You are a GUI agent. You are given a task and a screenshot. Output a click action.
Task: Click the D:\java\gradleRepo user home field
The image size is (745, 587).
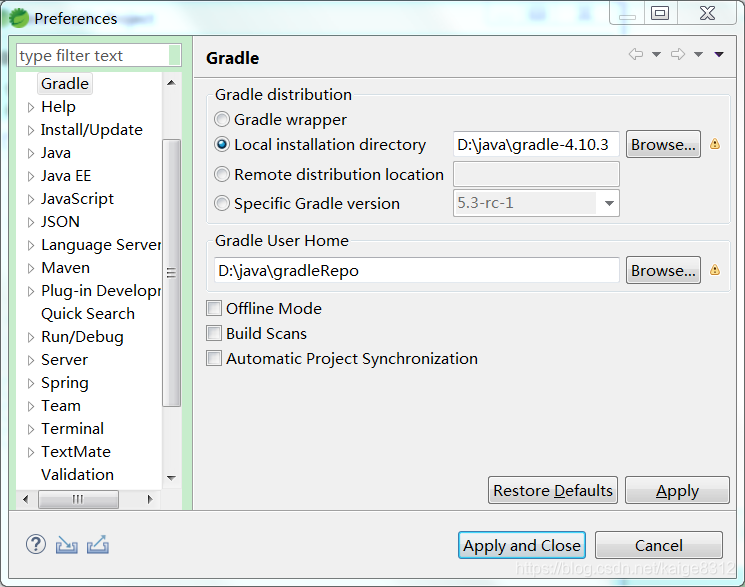point(417,270)
